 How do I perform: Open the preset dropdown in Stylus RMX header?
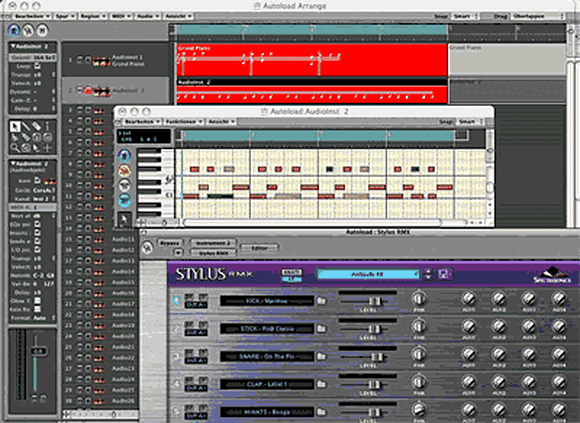[368, 274]
